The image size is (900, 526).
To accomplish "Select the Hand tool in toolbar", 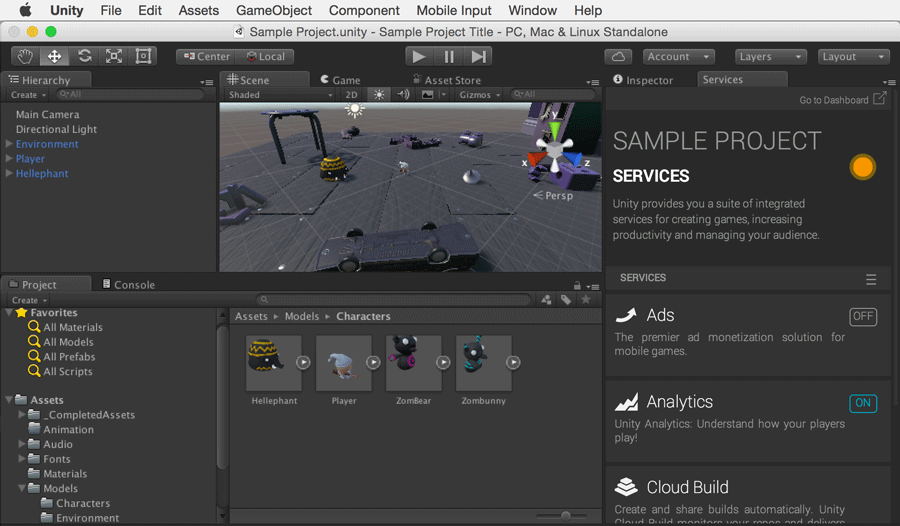I will coord(26,57).
